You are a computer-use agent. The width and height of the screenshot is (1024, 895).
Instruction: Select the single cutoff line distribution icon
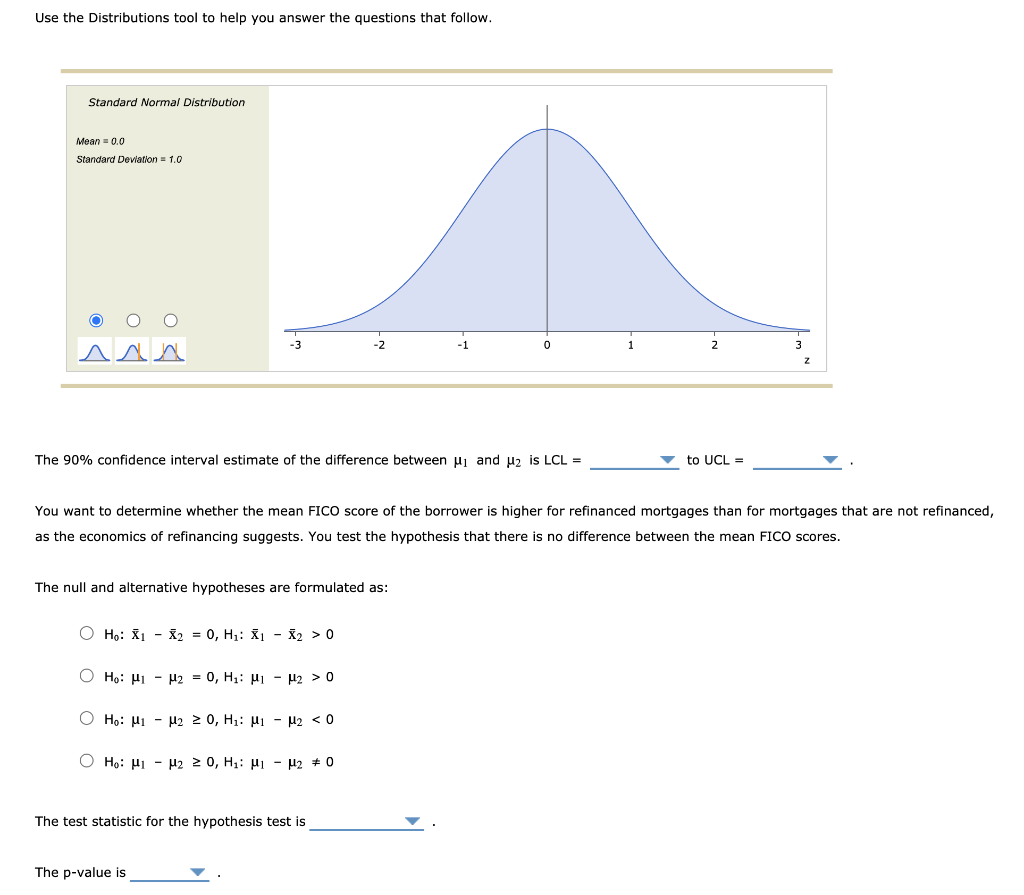tap(131, 349)
